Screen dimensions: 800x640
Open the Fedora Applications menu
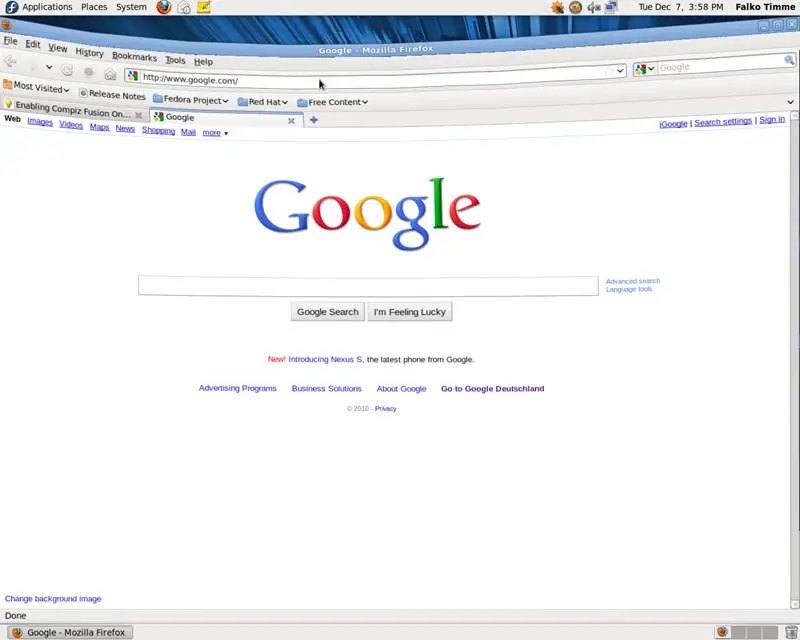point(39,7)
